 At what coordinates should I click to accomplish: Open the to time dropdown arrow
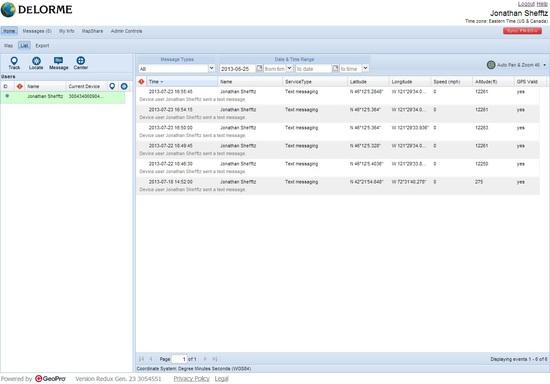tap(365, 68)
